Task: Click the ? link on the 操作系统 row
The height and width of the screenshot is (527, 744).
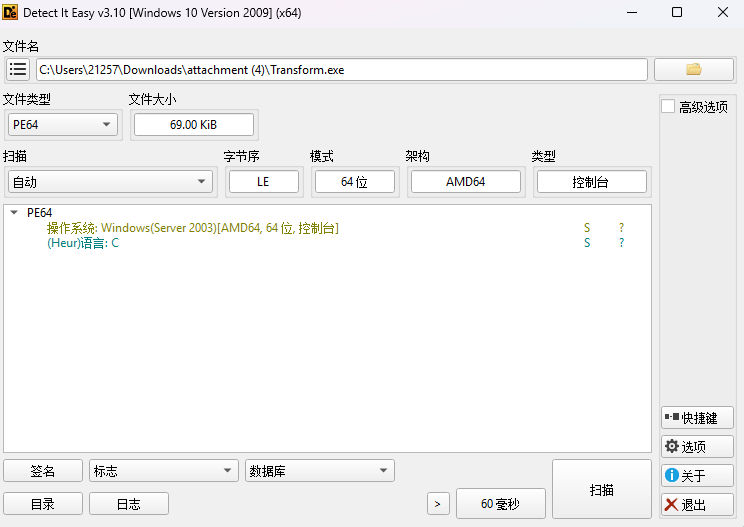Action: (622, 228)
